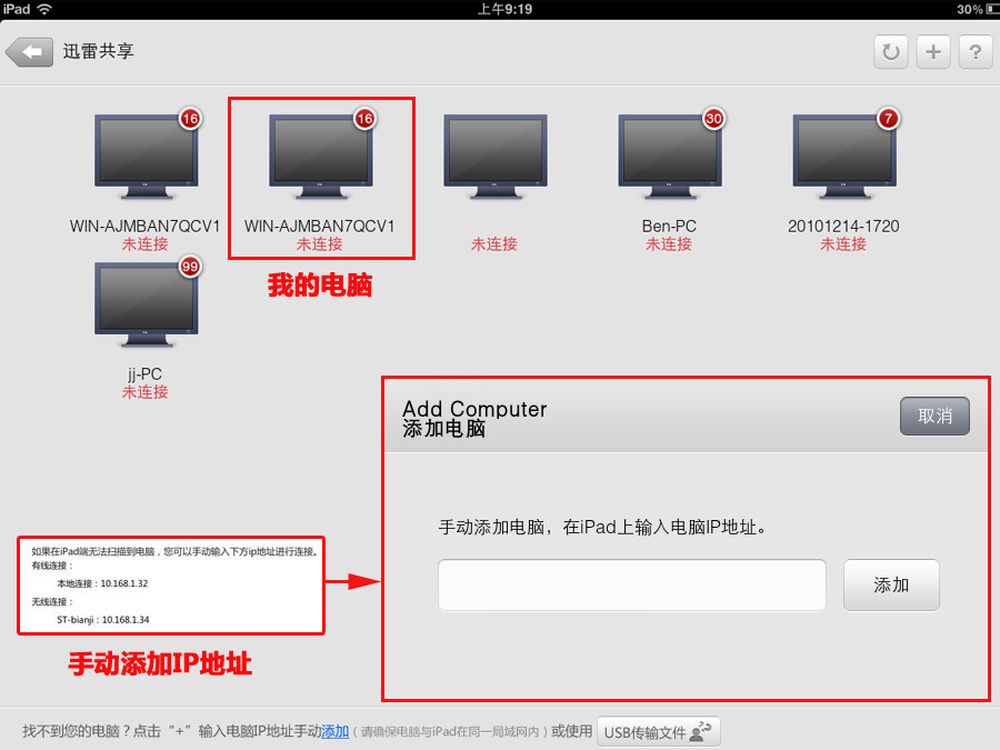Image resolution: width=1000 pixels, height=750 pixels.
Task: Click the 添加 button beside the IP field
Action: [891, 585]
